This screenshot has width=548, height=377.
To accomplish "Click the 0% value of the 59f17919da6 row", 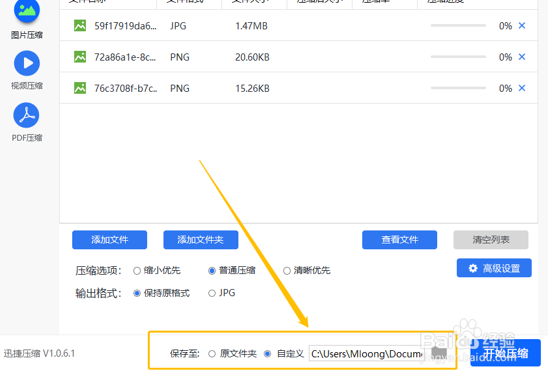I will 505,26.
